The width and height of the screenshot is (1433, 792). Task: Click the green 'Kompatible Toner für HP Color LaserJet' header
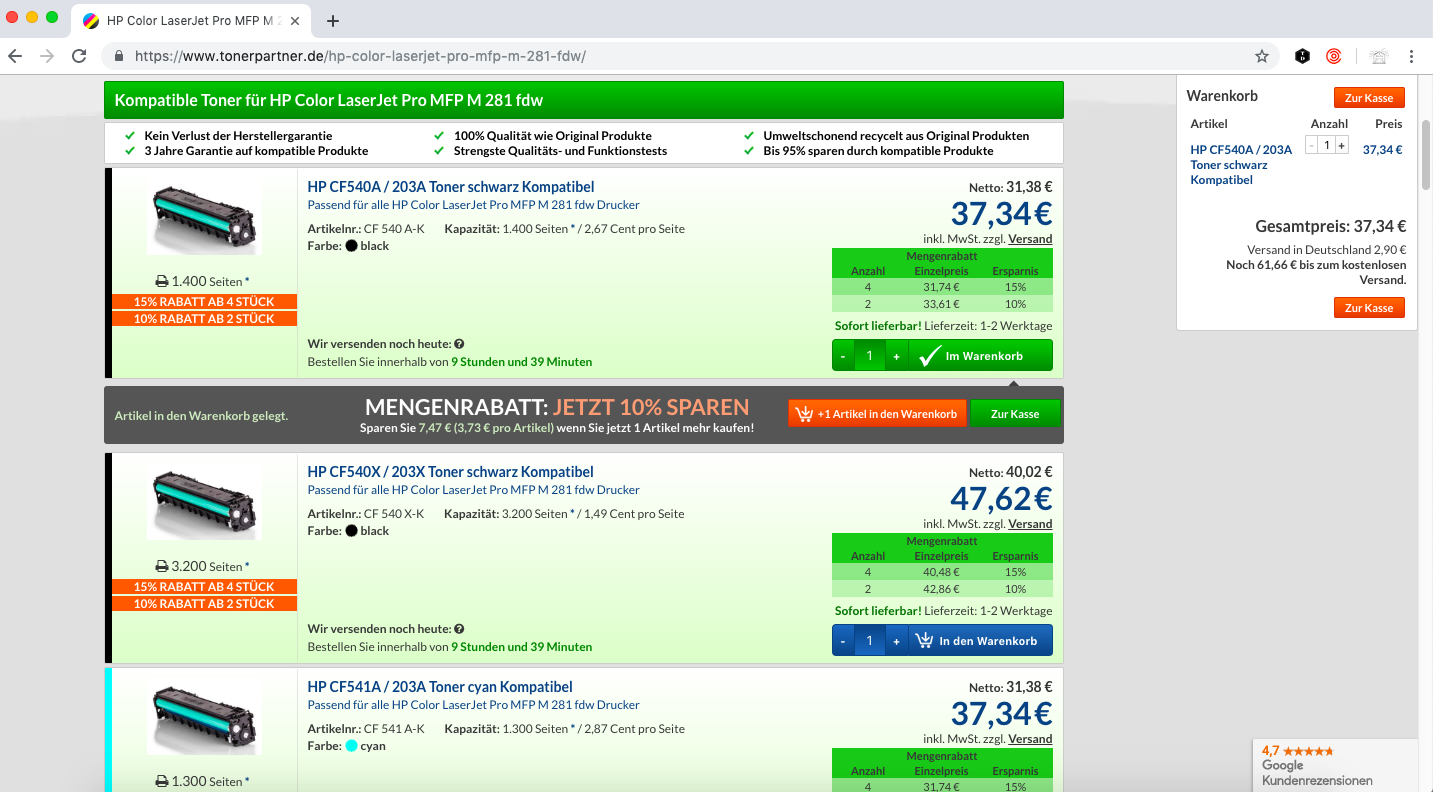point(584,100)
